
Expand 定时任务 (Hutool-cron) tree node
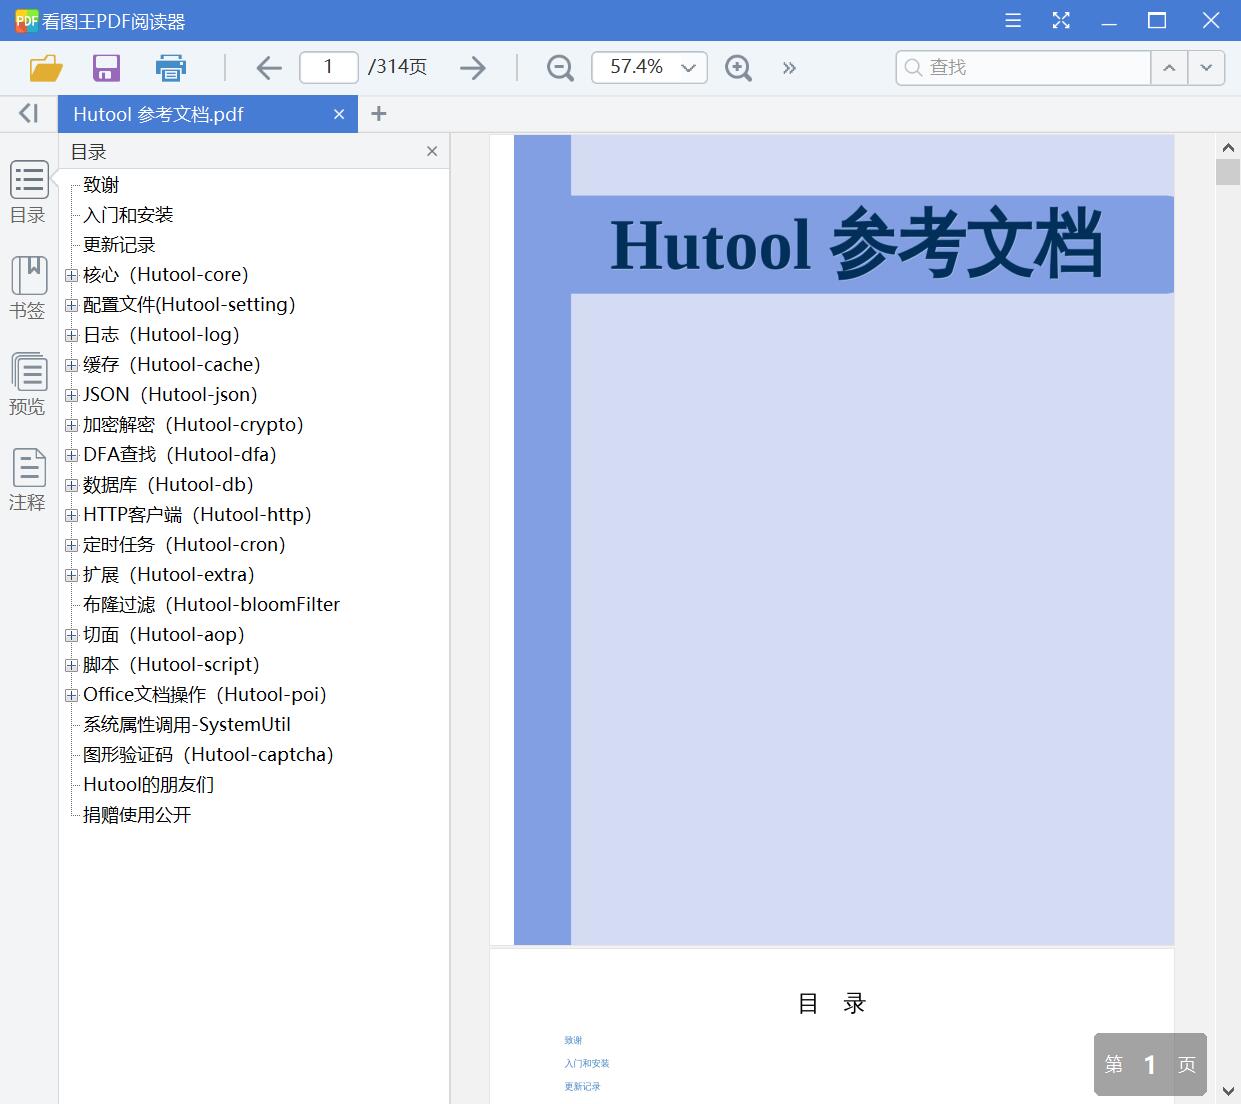[x=71, y=545]
